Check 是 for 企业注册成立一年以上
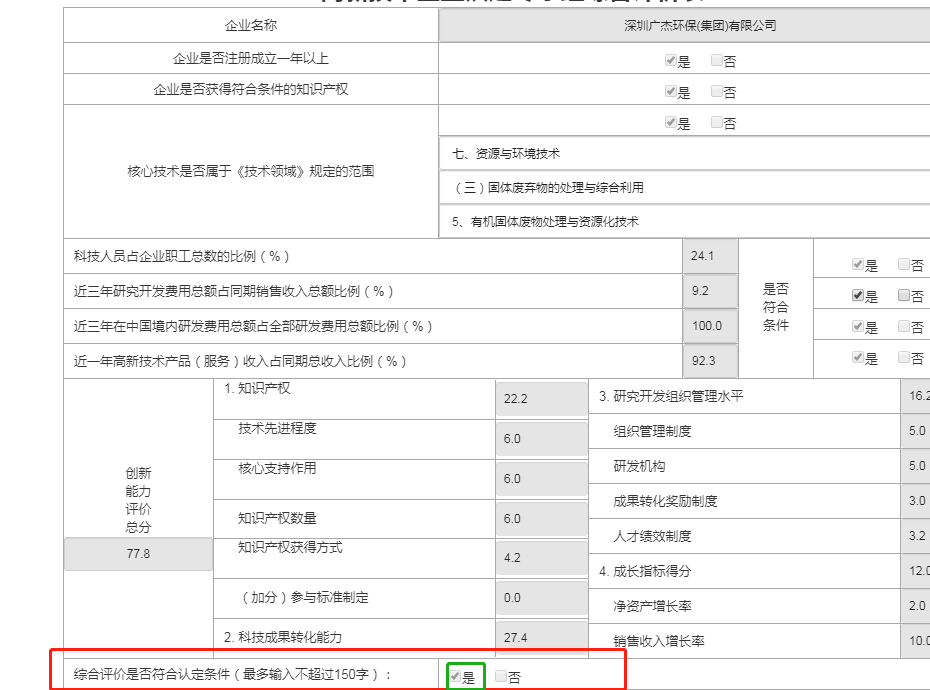 tap(671, 60)
